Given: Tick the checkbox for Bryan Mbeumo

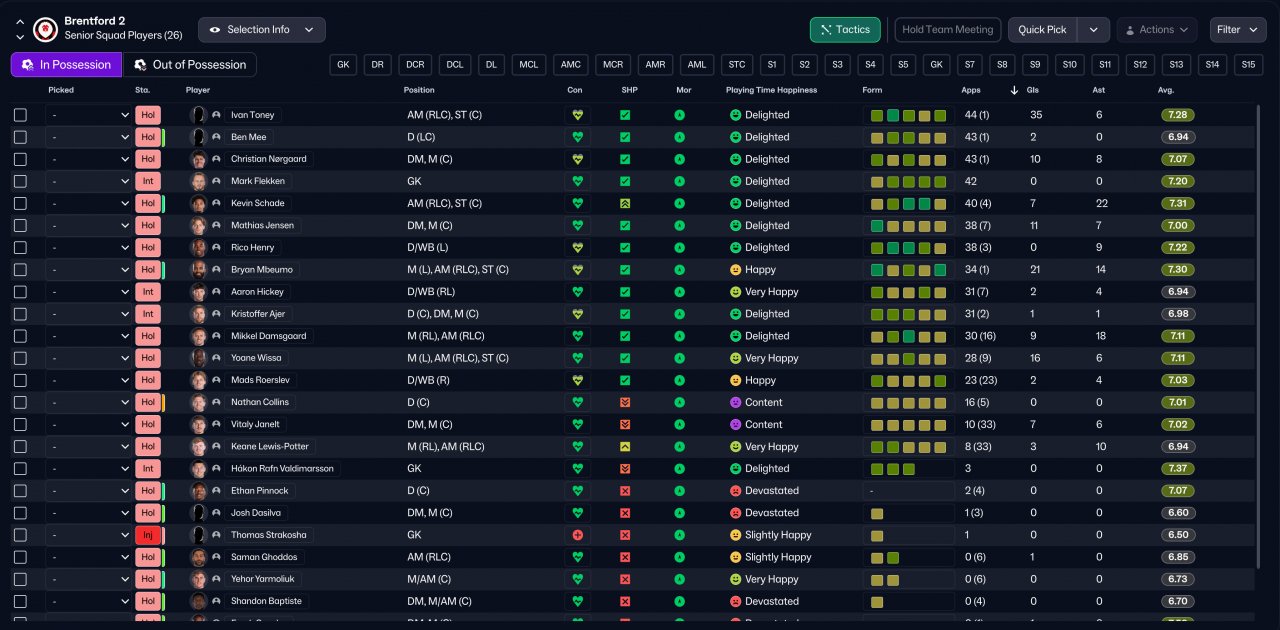Looking at the screenshot, I should (20, 270).
